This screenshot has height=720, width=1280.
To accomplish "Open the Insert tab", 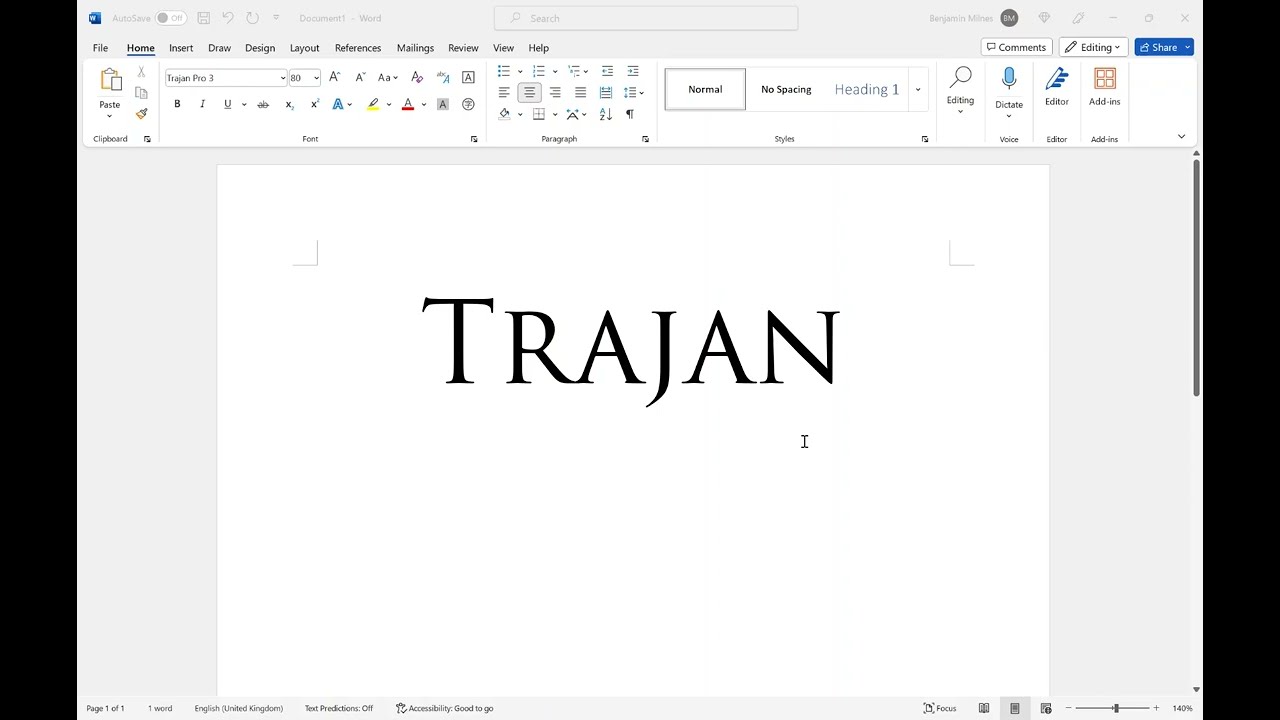I will (x=181, y=48).
